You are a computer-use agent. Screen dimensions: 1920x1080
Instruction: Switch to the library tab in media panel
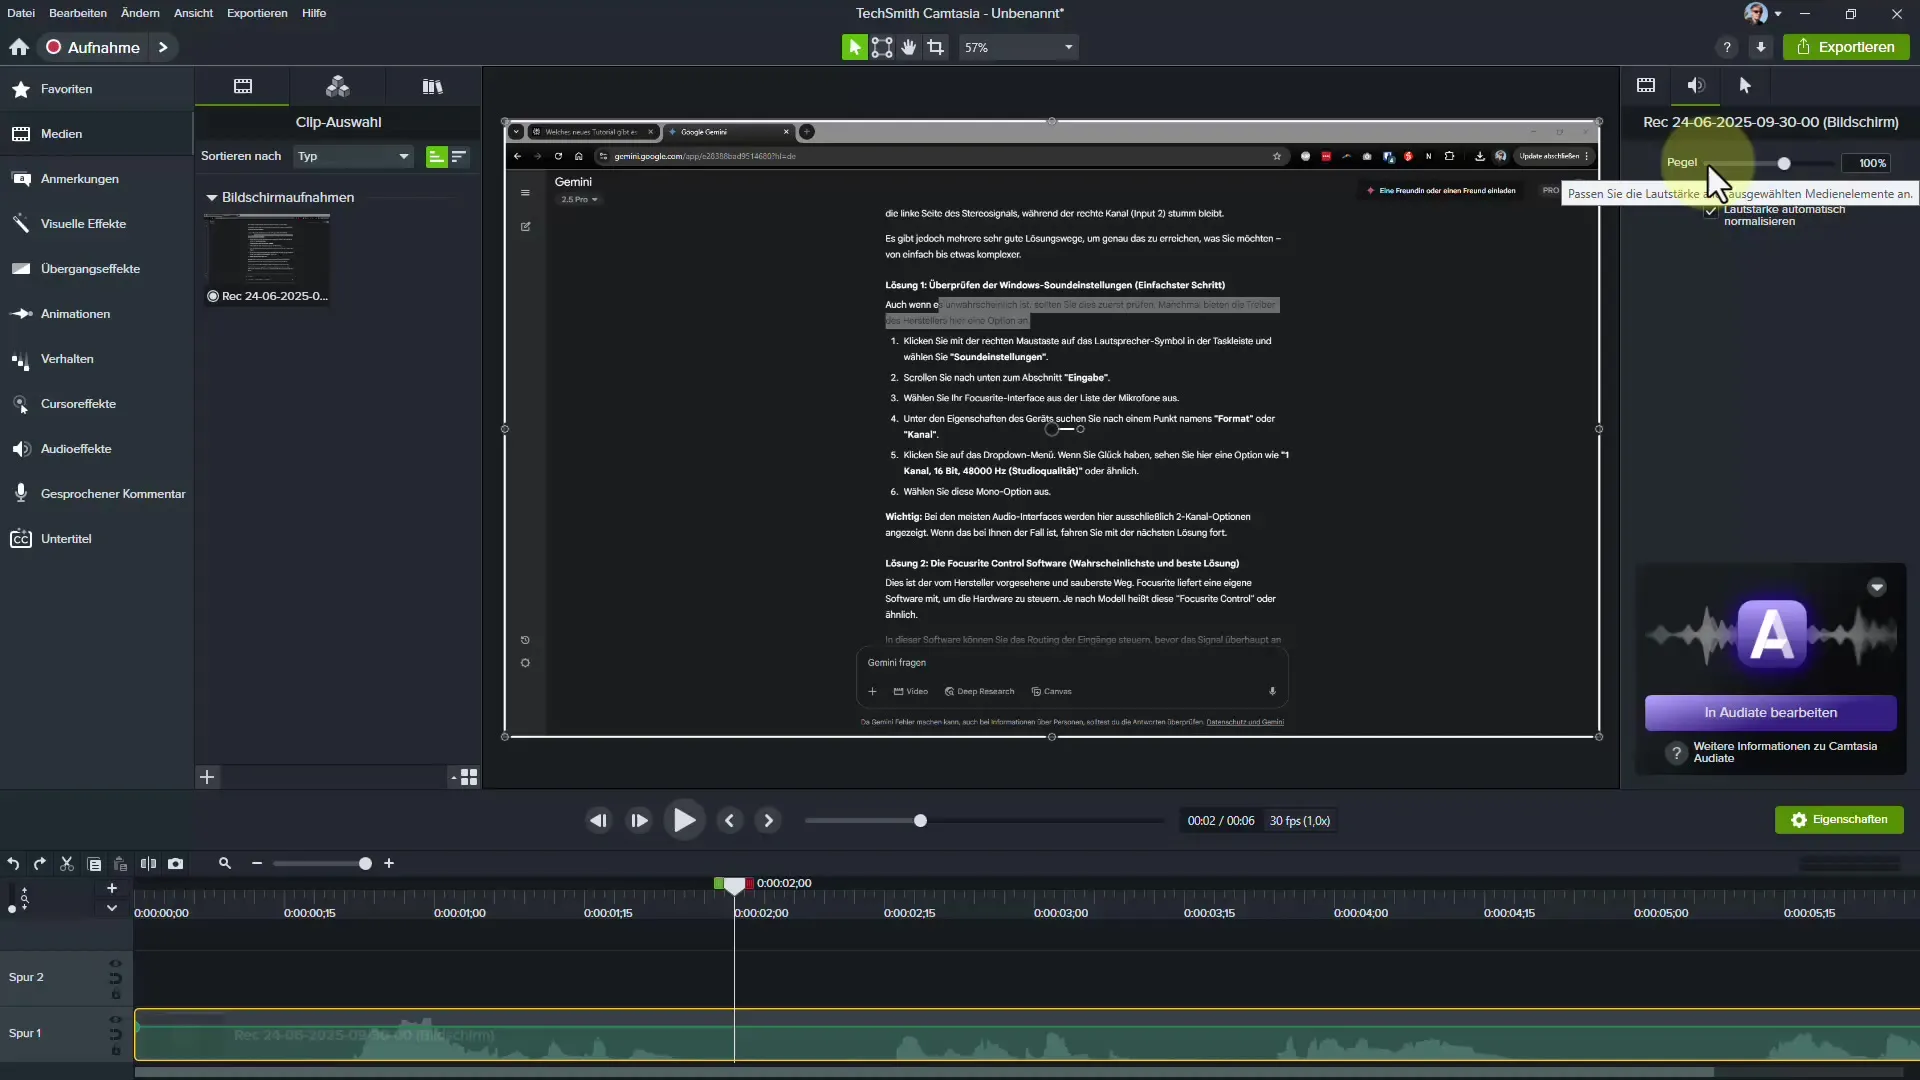point(432,87)
